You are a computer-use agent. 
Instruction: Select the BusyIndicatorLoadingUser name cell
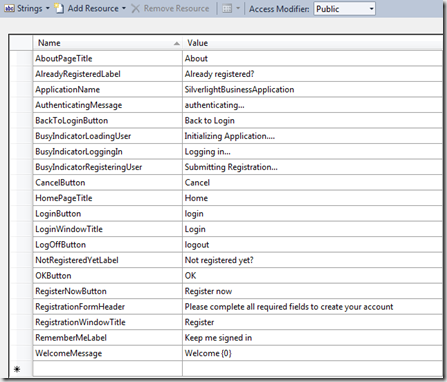pos(108,136)
